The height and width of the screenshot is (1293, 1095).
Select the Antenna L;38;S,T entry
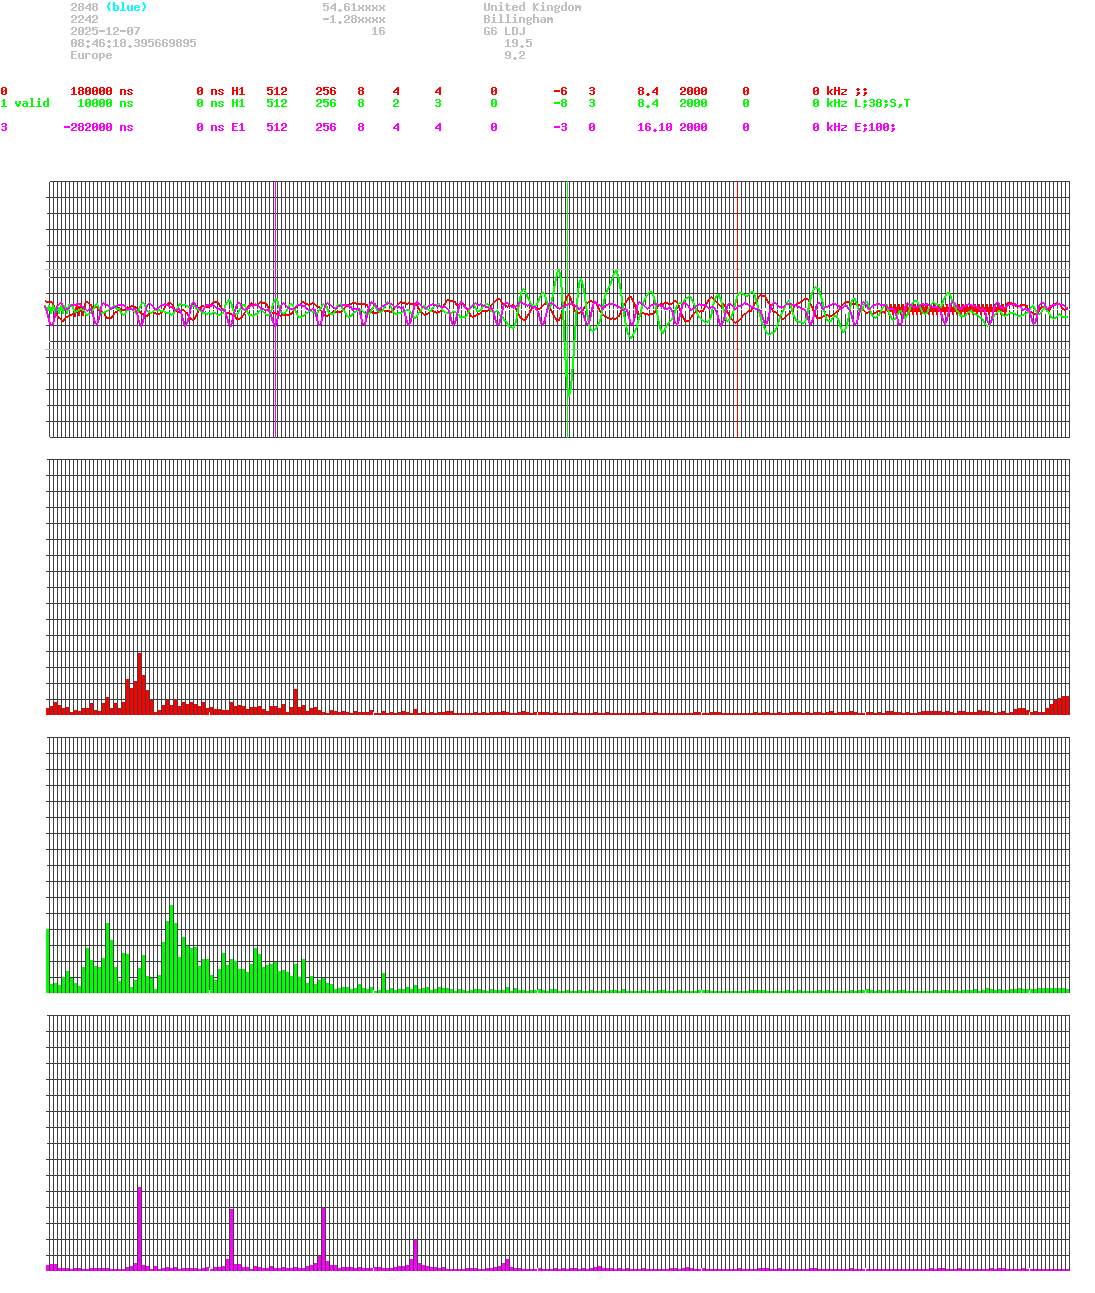[880, 103]
